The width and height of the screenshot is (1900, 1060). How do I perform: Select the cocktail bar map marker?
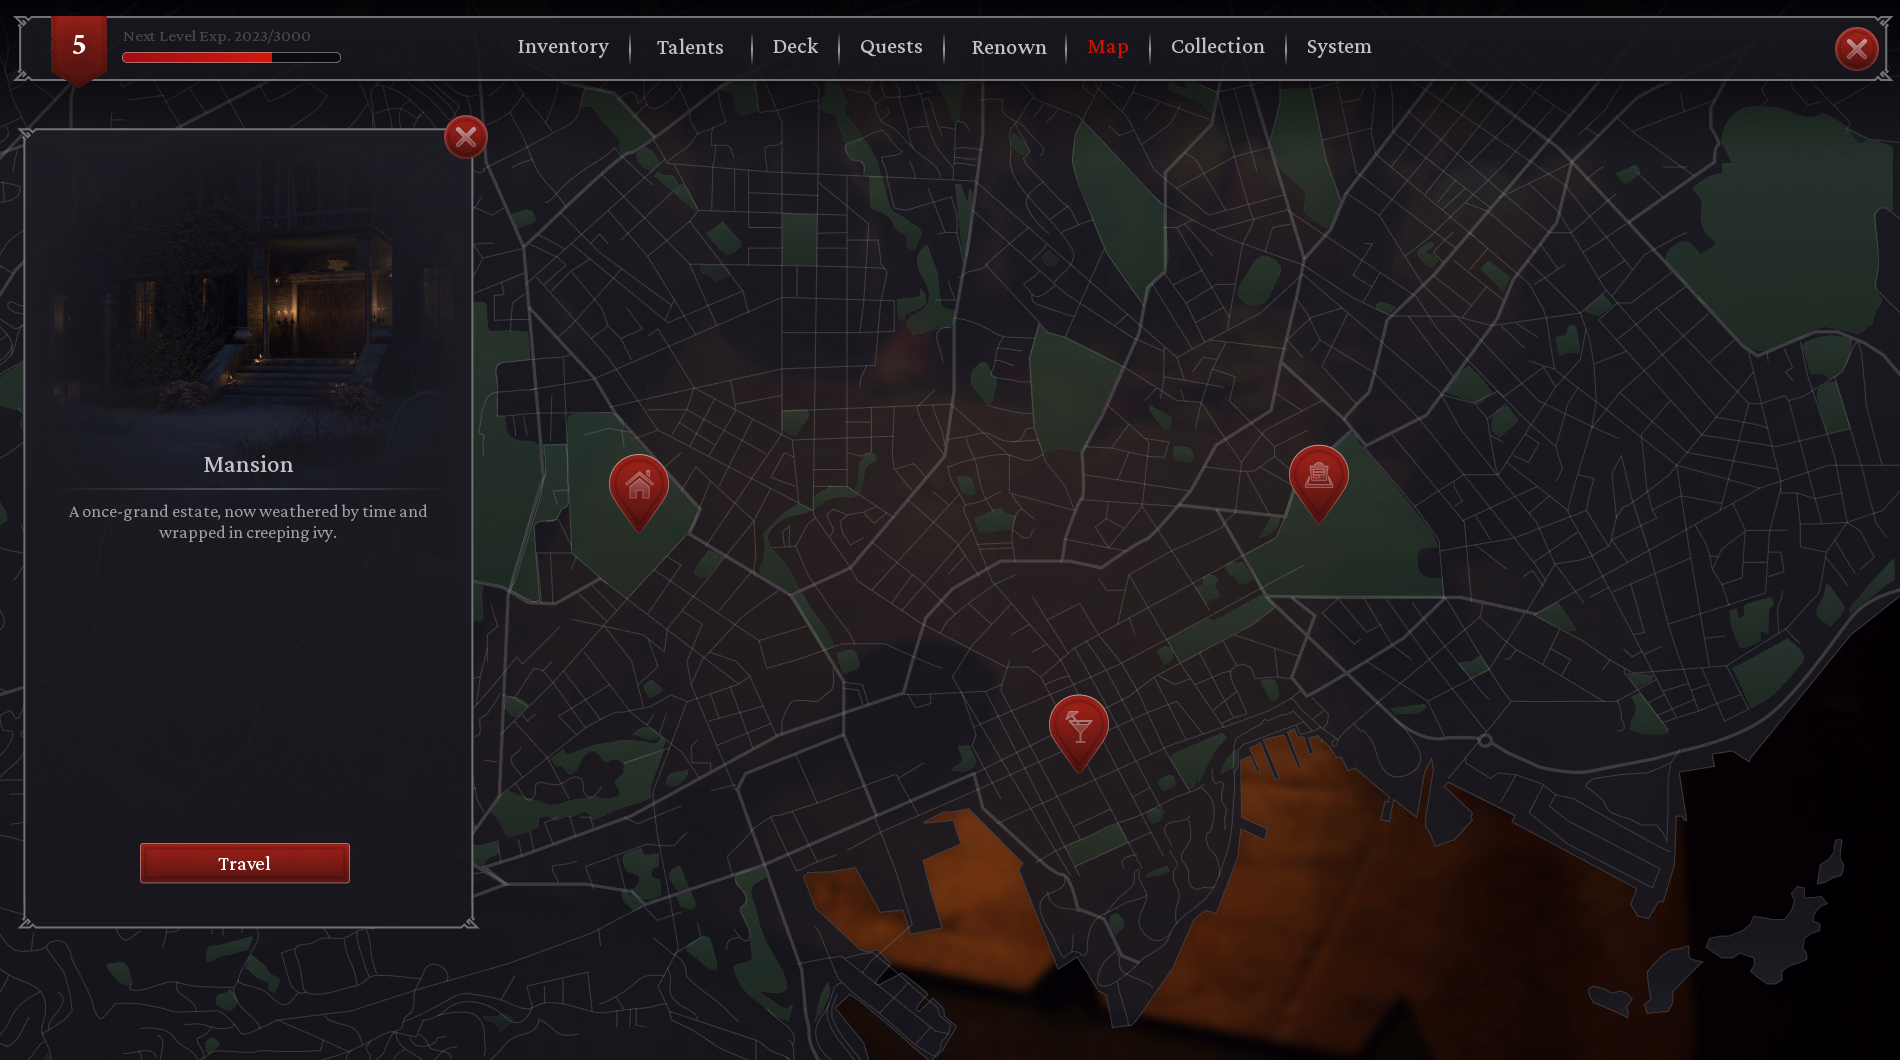click(x=1078, y=727)
